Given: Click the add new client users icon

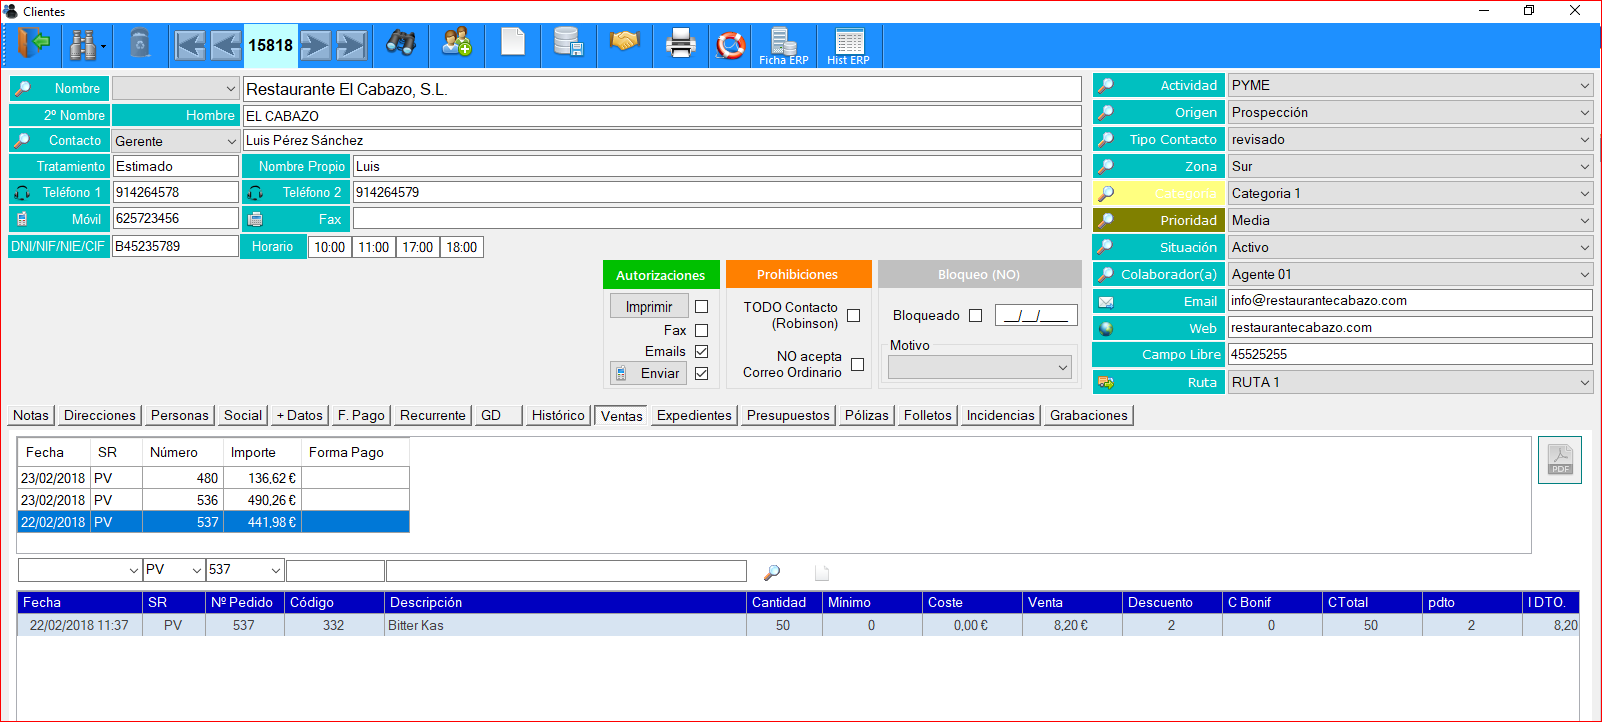Looking at the screenshot, I should pyautogui.click(x=457, y=43).
